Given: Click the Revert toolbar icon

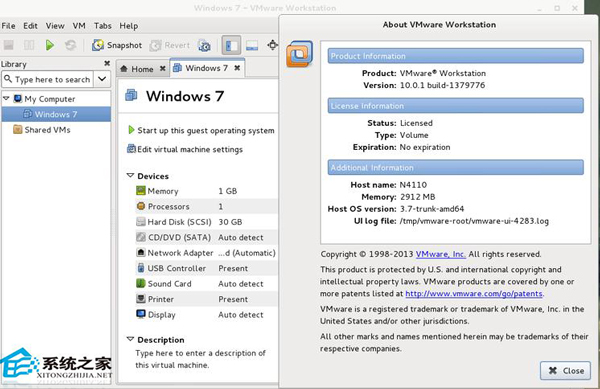Looking at the screenshot, I should [155, 46].
